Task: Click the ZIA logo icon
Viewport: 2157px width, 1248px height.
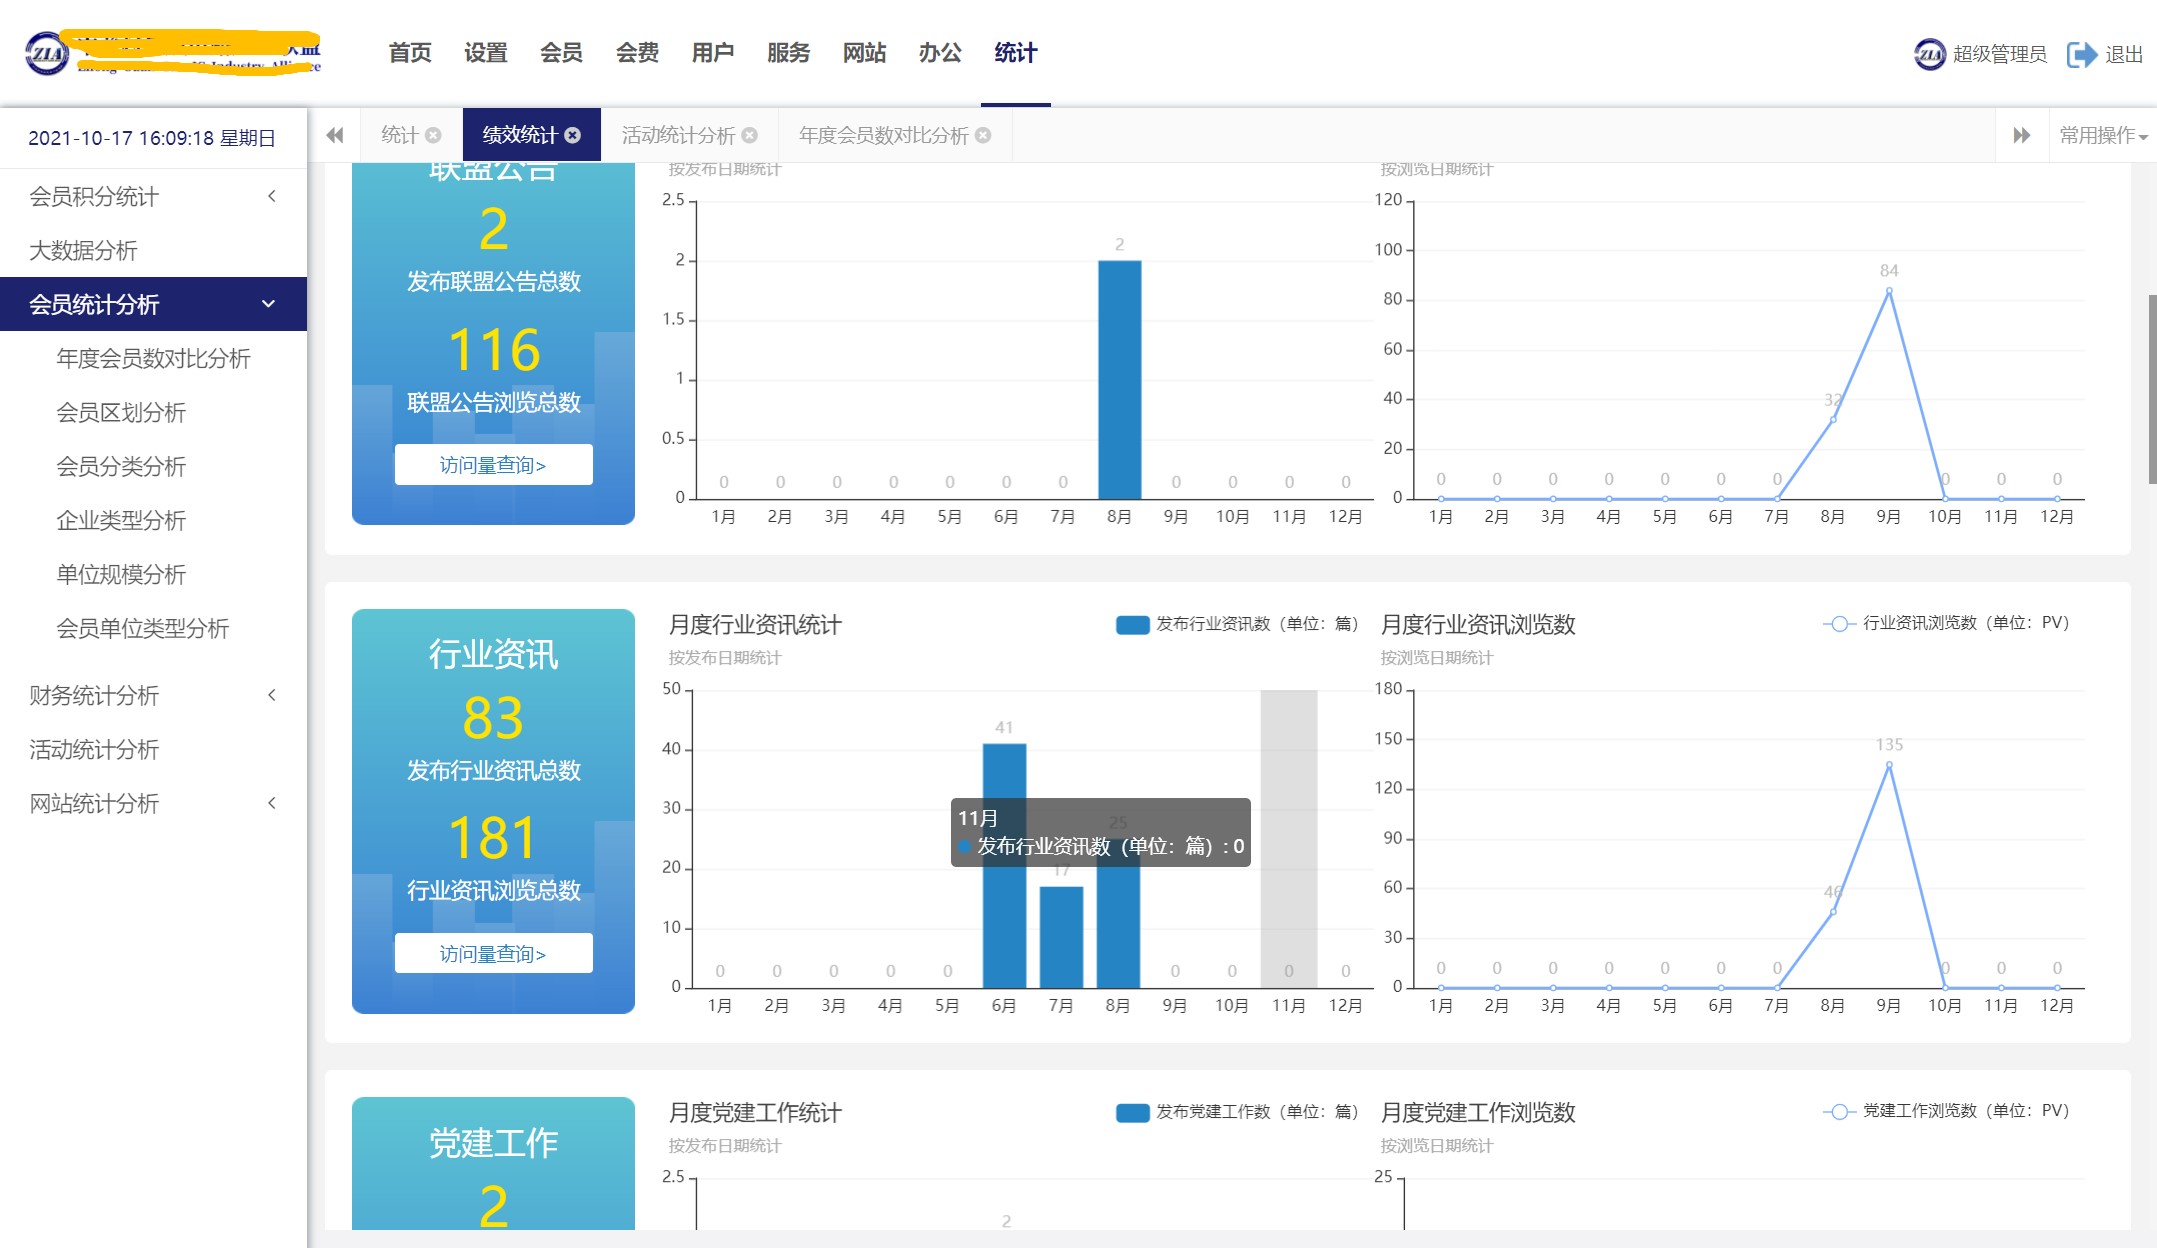Action: (46, 53)
